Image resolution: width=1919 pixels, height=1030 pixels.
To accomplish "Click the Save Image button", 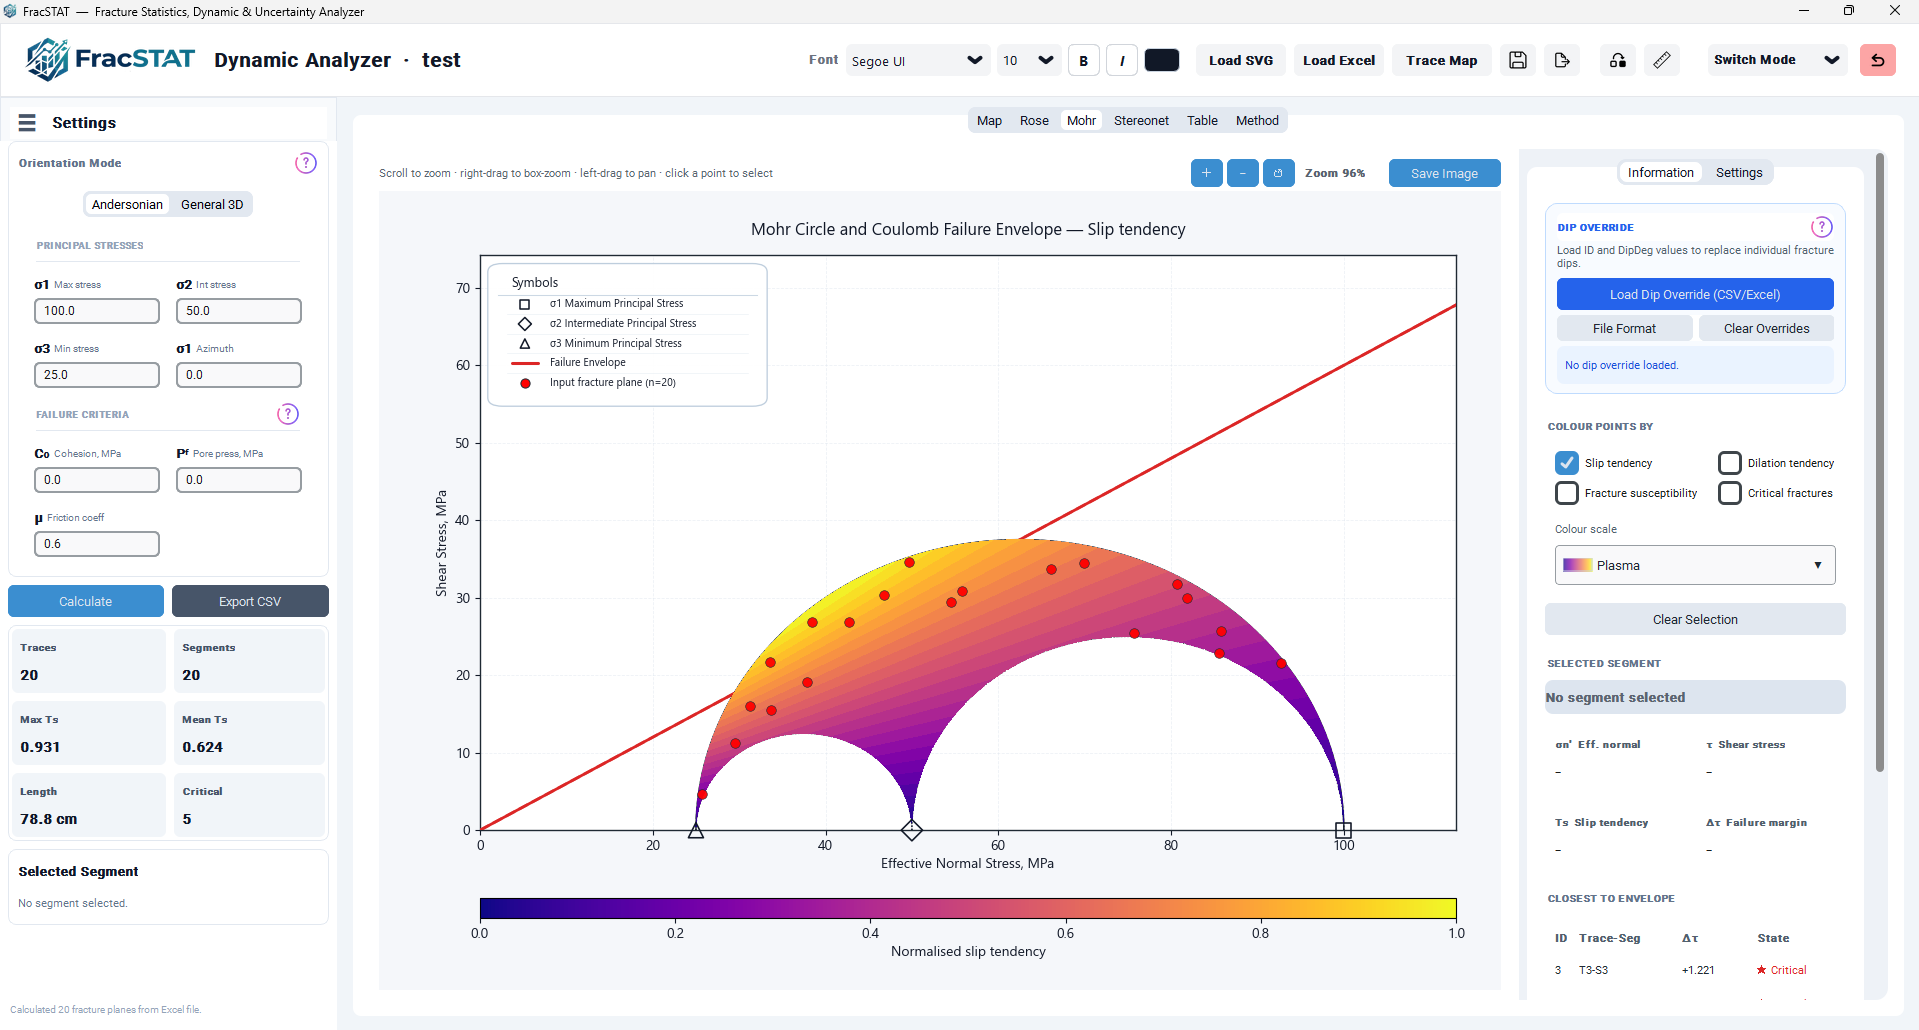I will coord(1444,173).
